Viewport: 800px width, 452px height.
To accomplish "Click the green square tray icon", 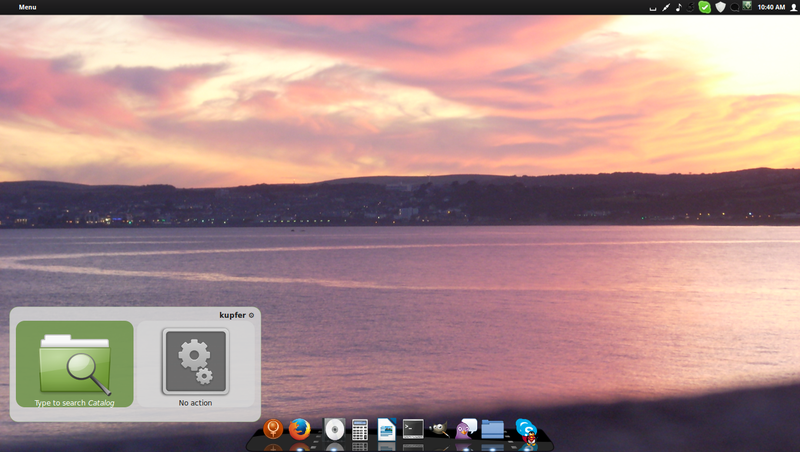I will 747,6.
